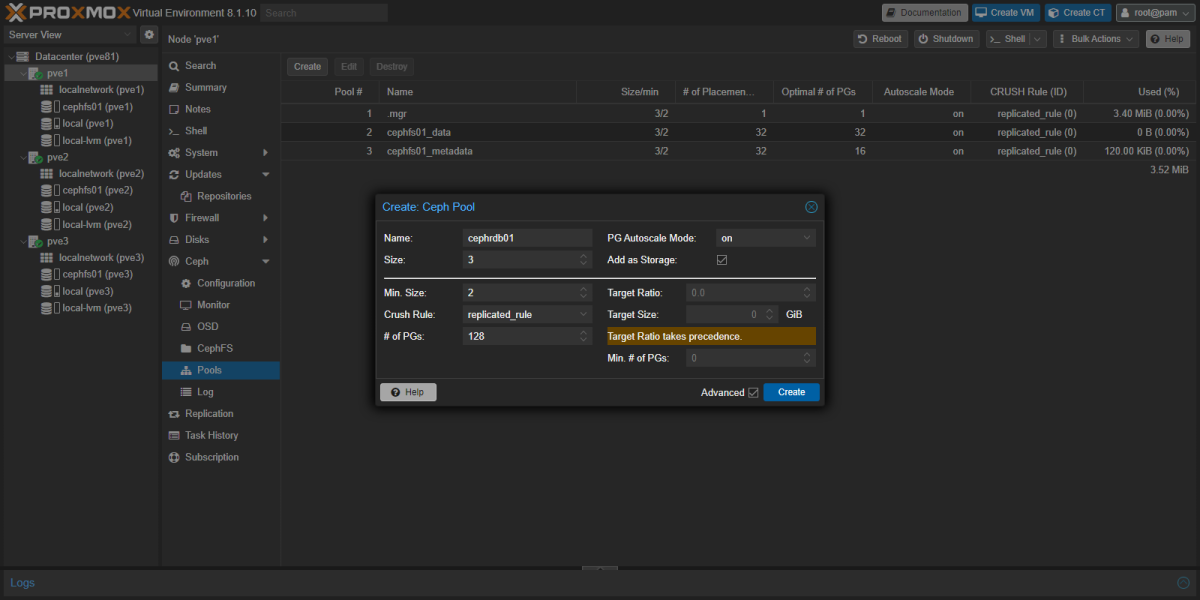This screenshot has height=600, width=1200.
Task: Click the top-right Help button
Action: [1167, 39]
